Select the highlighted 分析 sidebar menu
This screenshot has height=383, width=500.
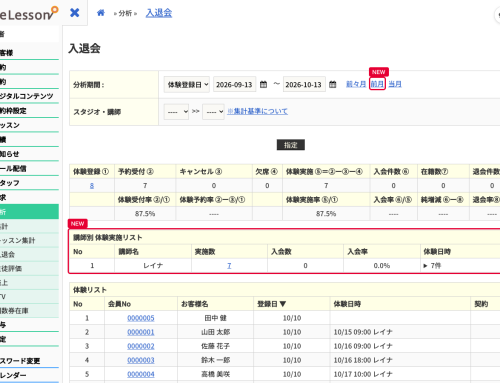pyautogui.click(x=29, y=212)
